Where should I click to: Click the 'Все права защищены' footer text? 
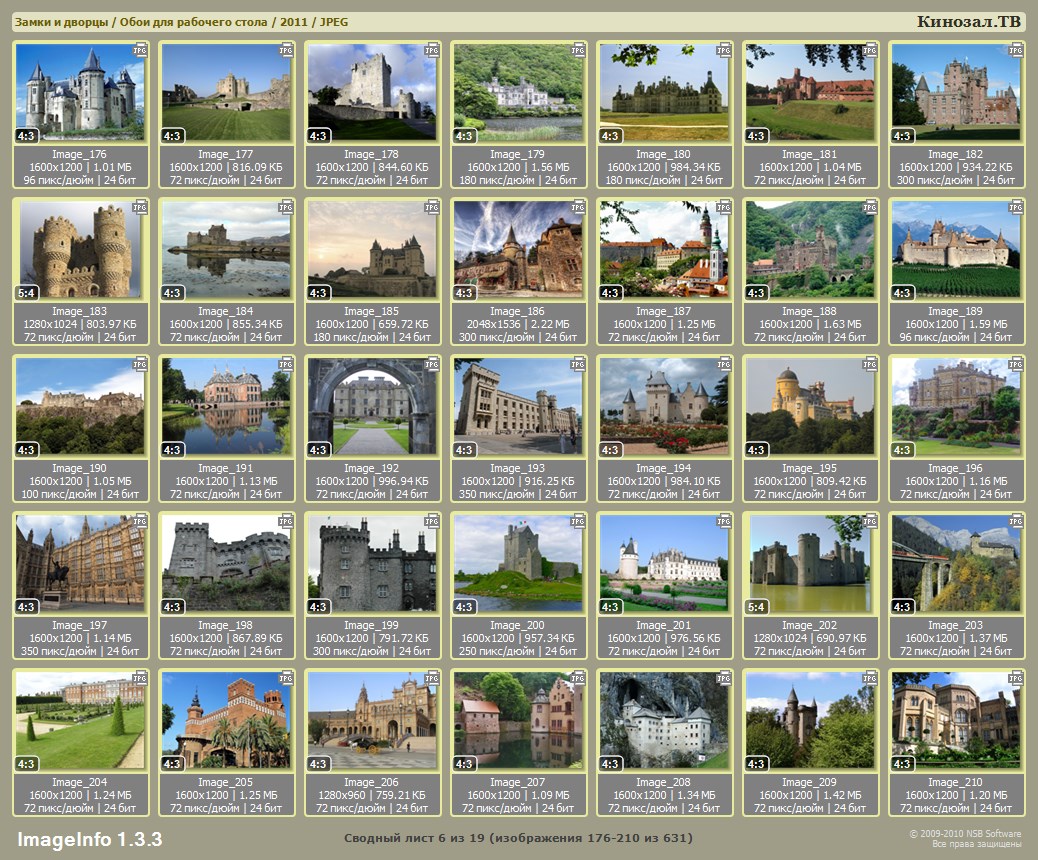click(x=976, y=843)
